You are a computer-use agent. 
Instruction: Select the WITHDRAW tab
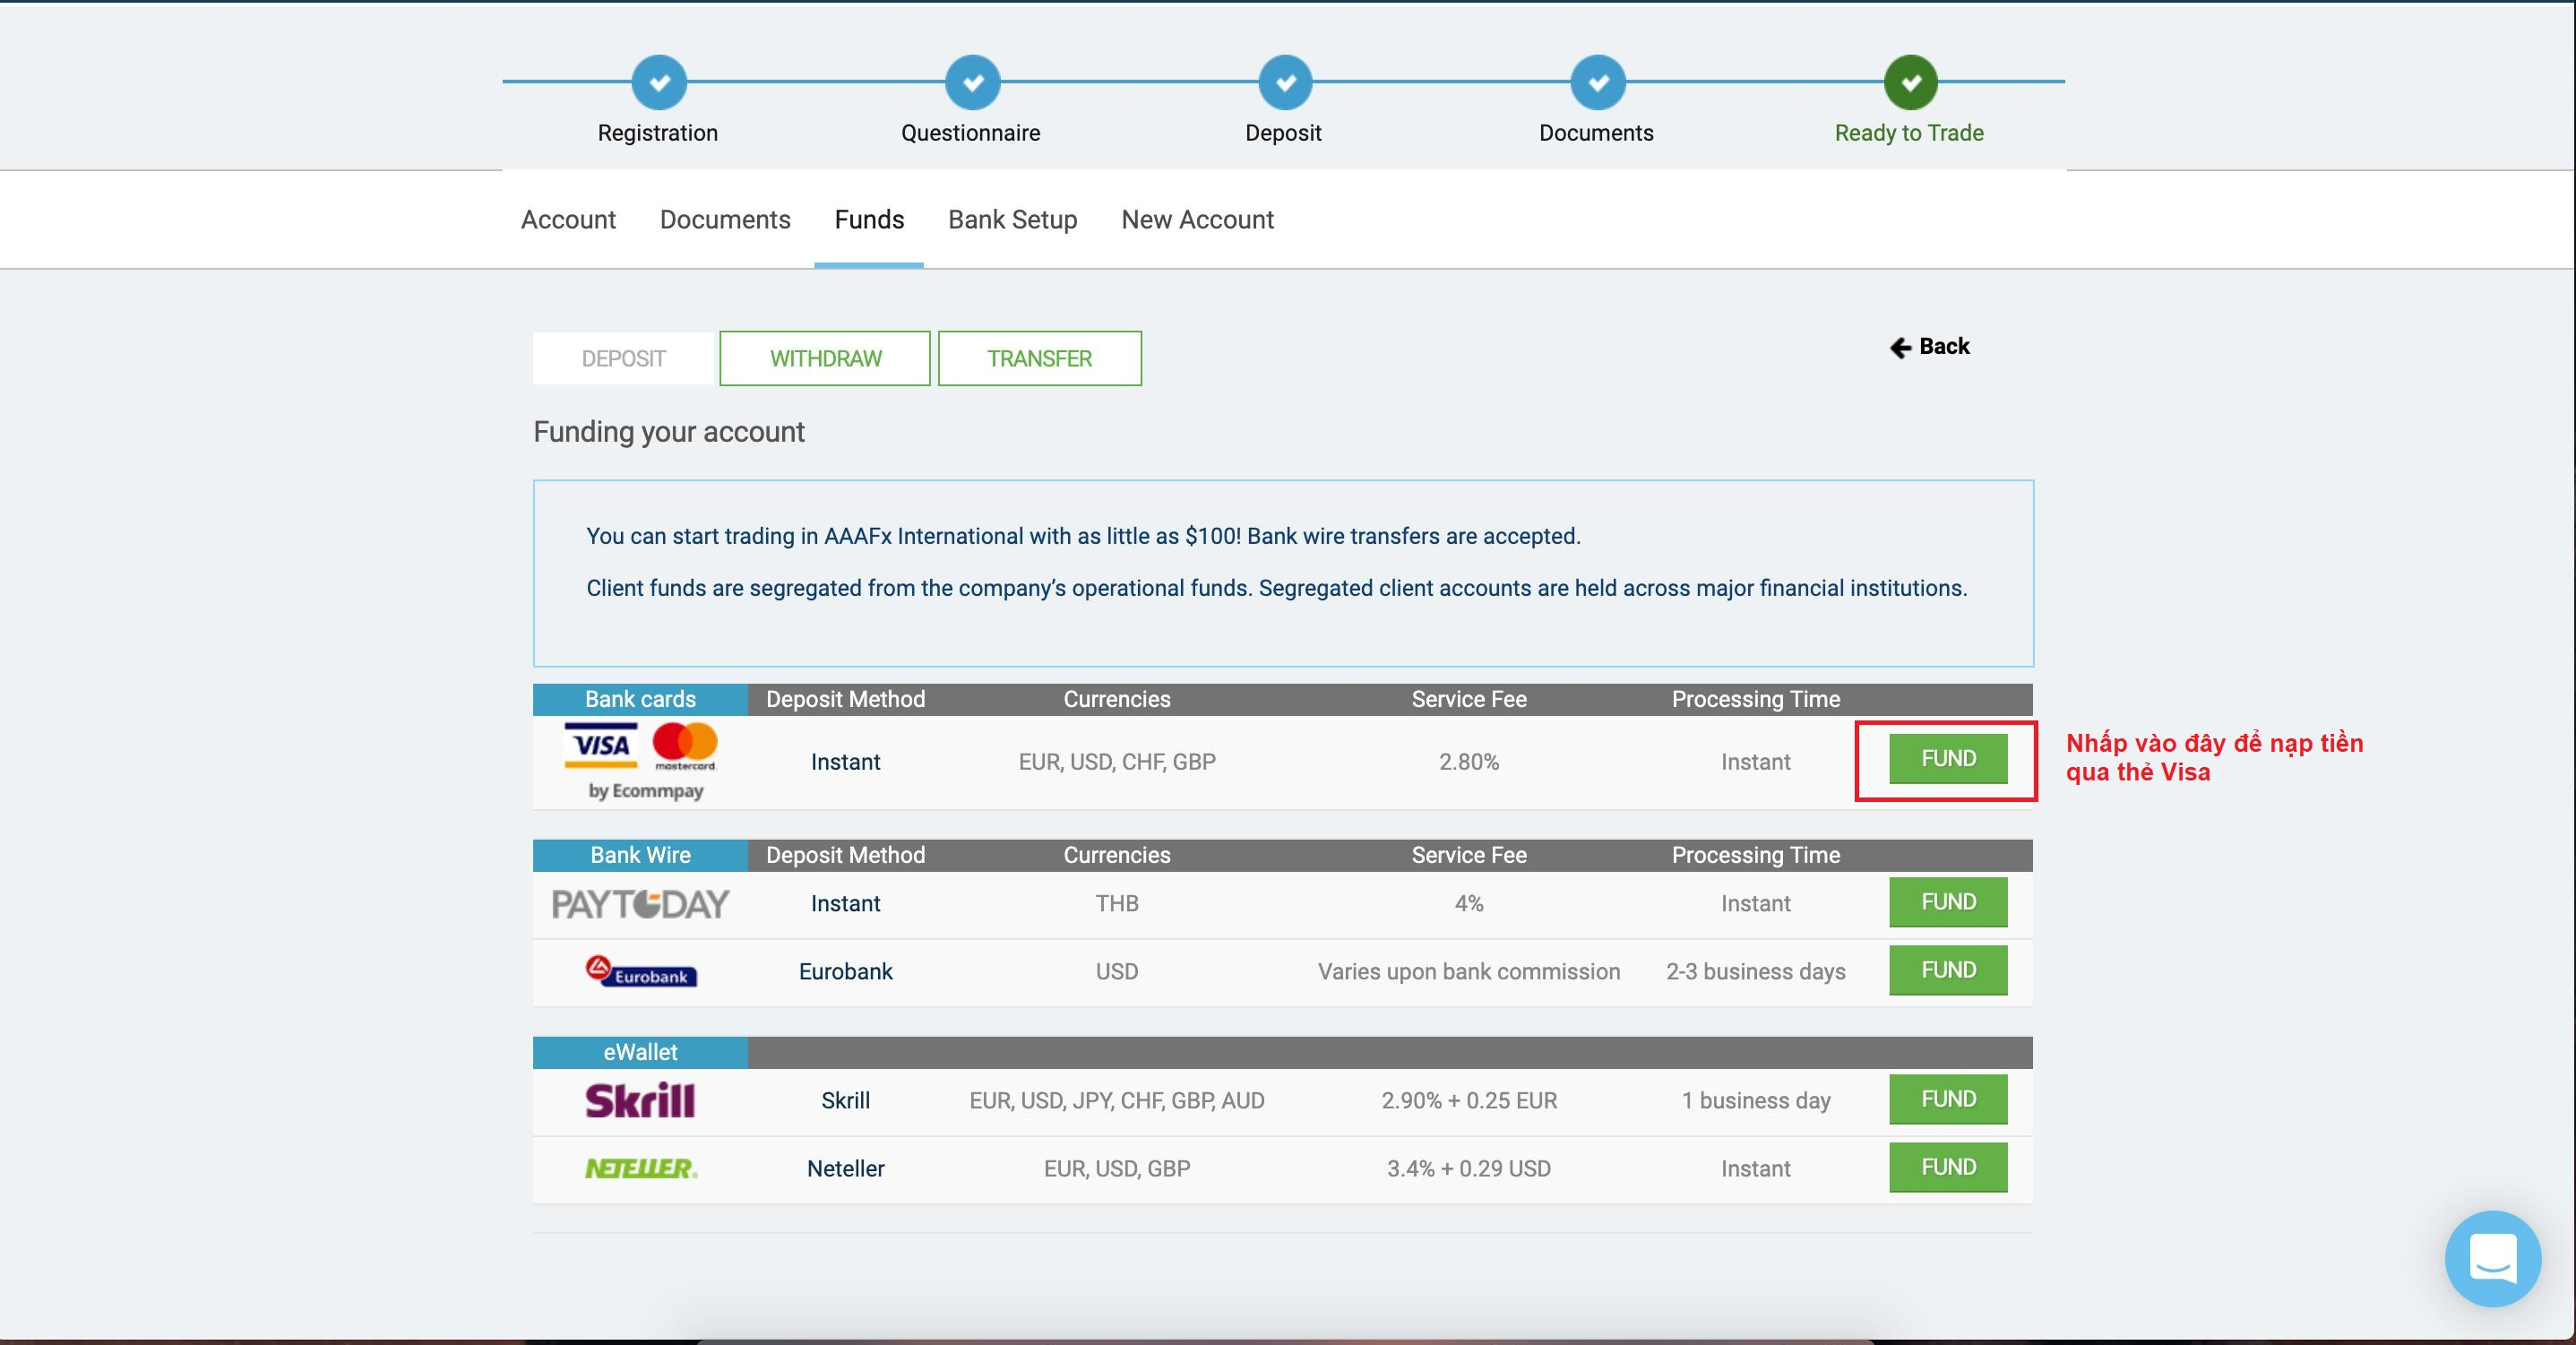(823, 358)
